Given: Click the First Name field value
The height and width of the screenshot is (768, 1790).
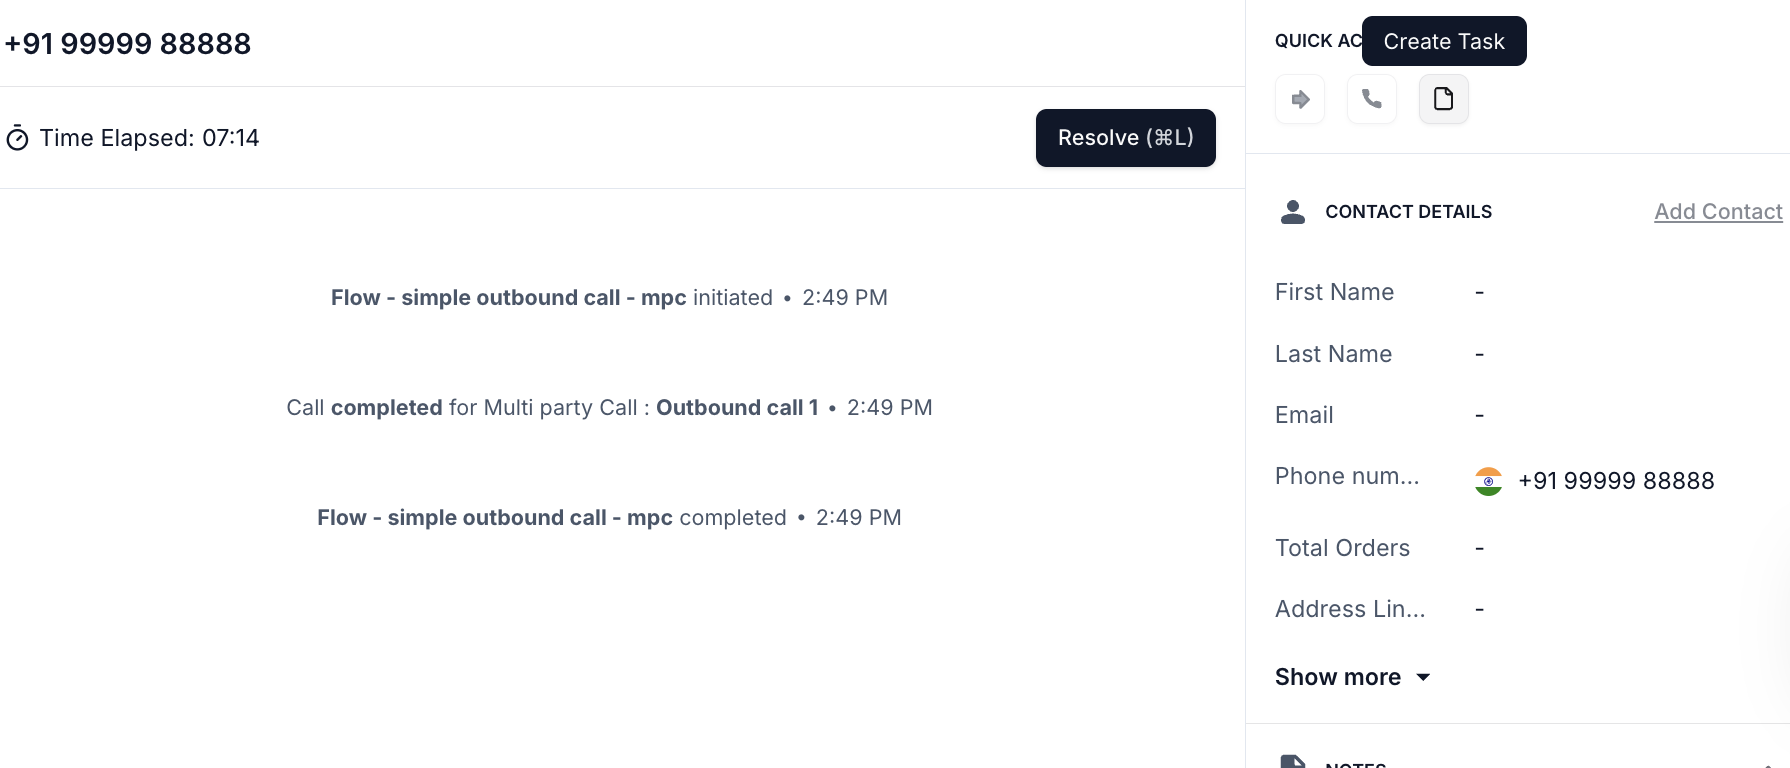Looking at the screenshot, I should coord(1479,293).
